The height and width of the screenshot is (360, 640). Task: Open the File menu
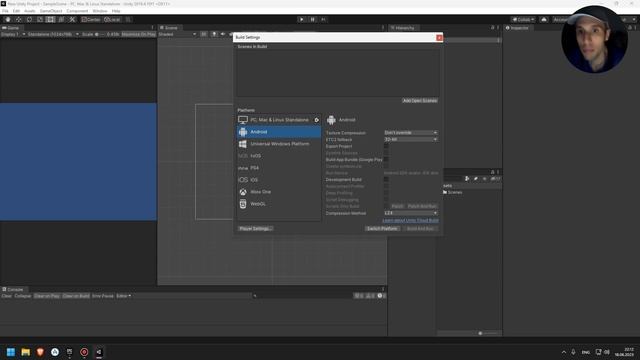pos(5,11)
